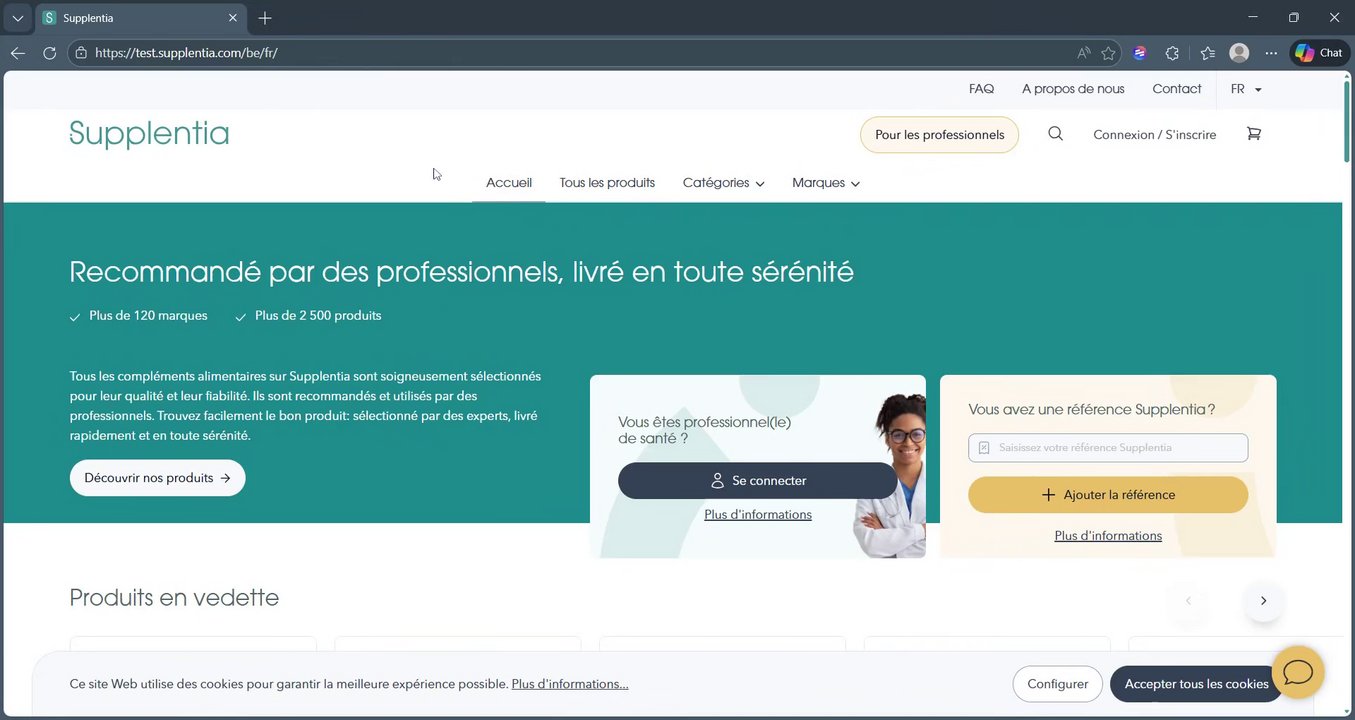Click the colorful extension icon in toolbar

tap(1140, 53)
